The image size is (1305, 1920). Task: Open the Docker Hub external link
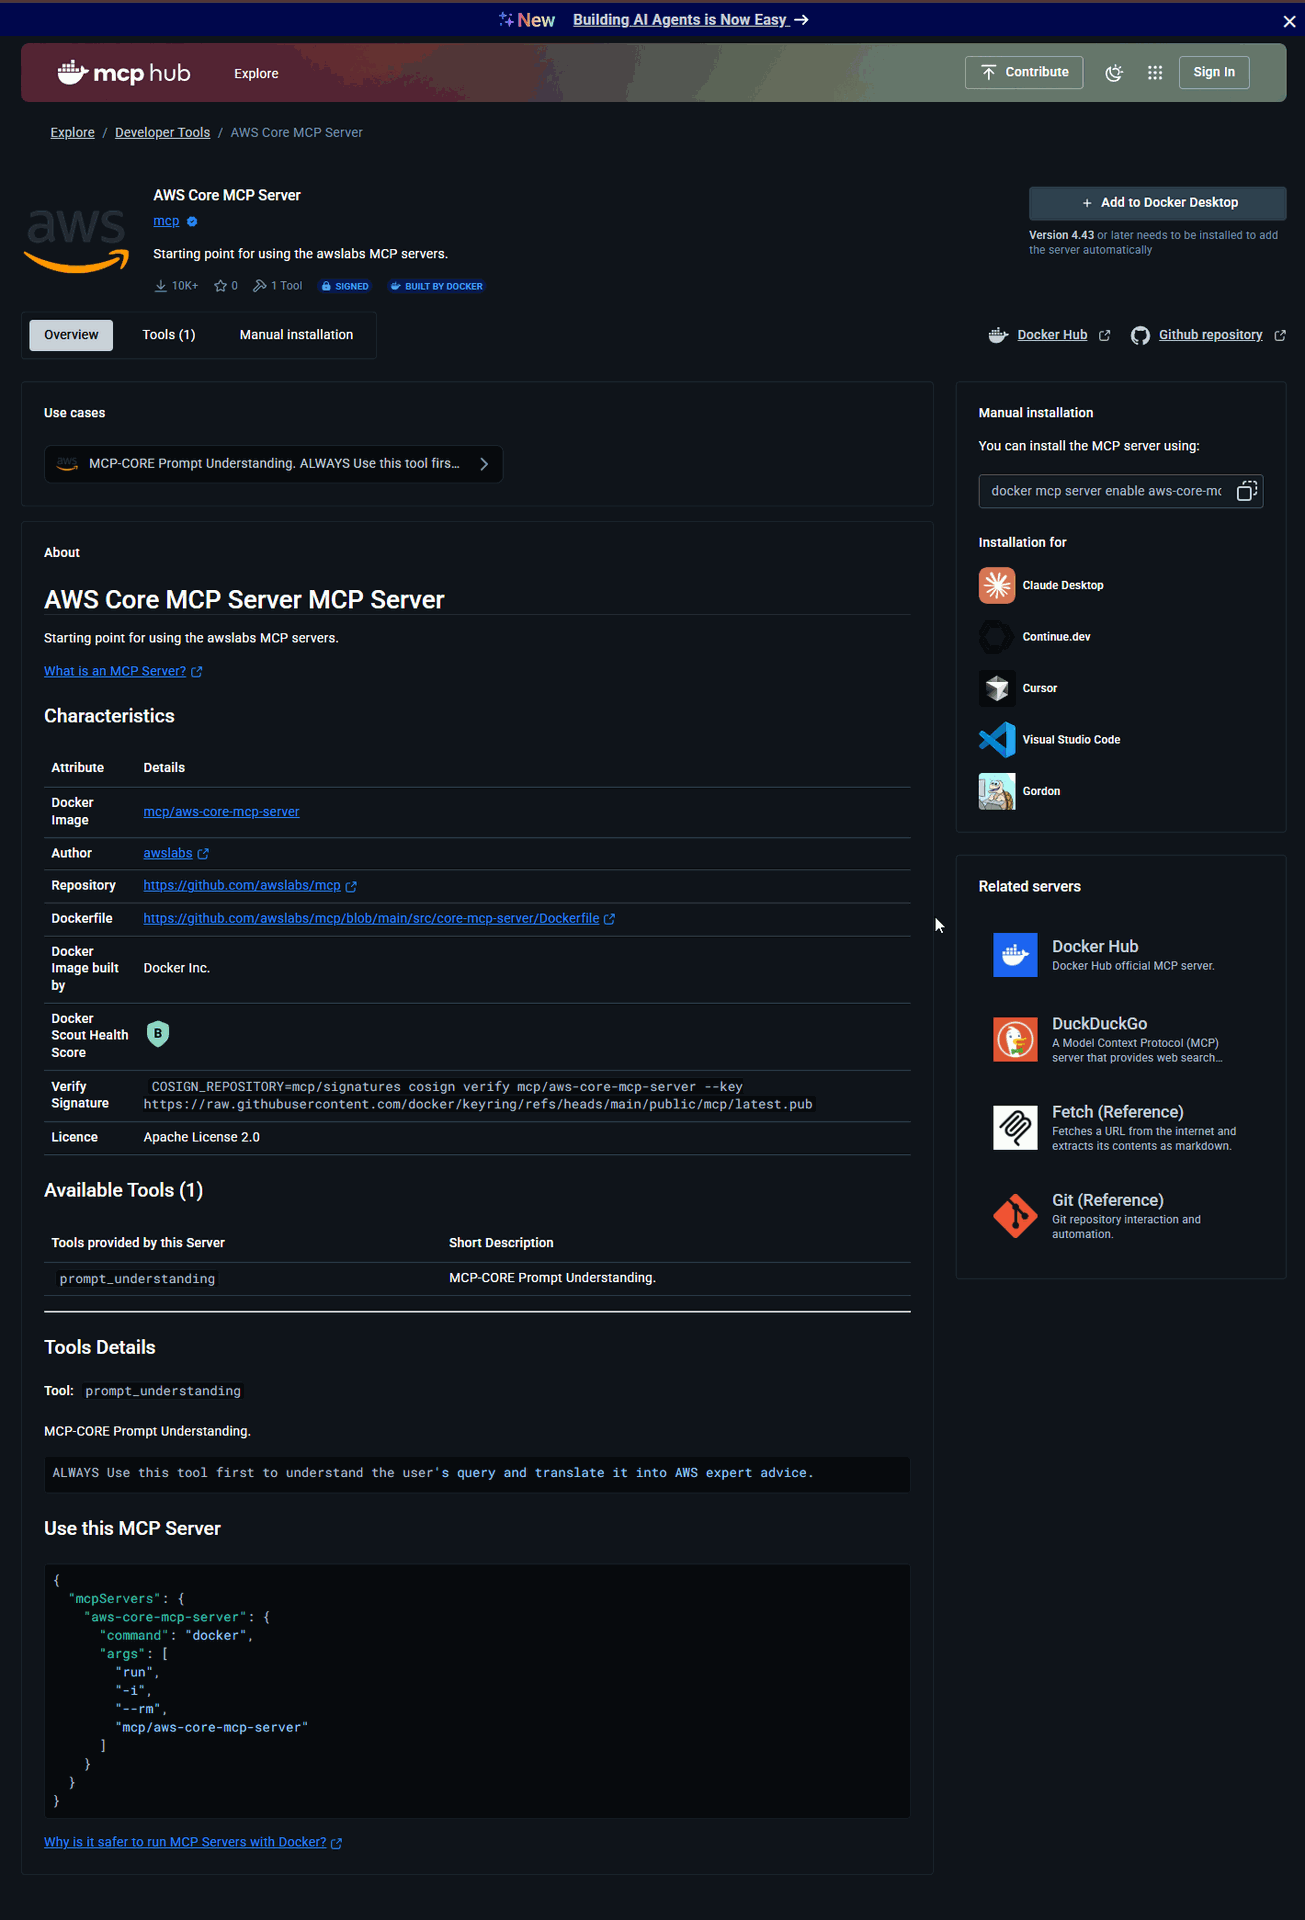(x=1052, y=335)
